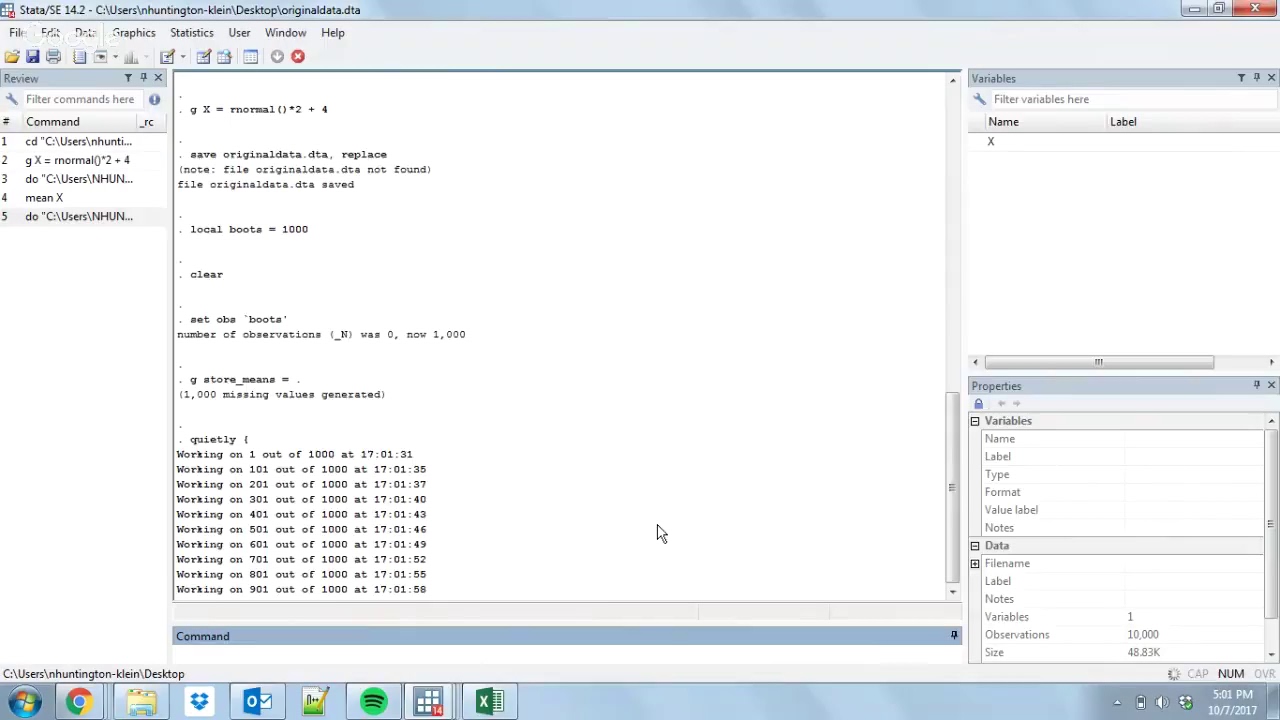Click the Viewer eye icon in toolbar

[100, 57]
